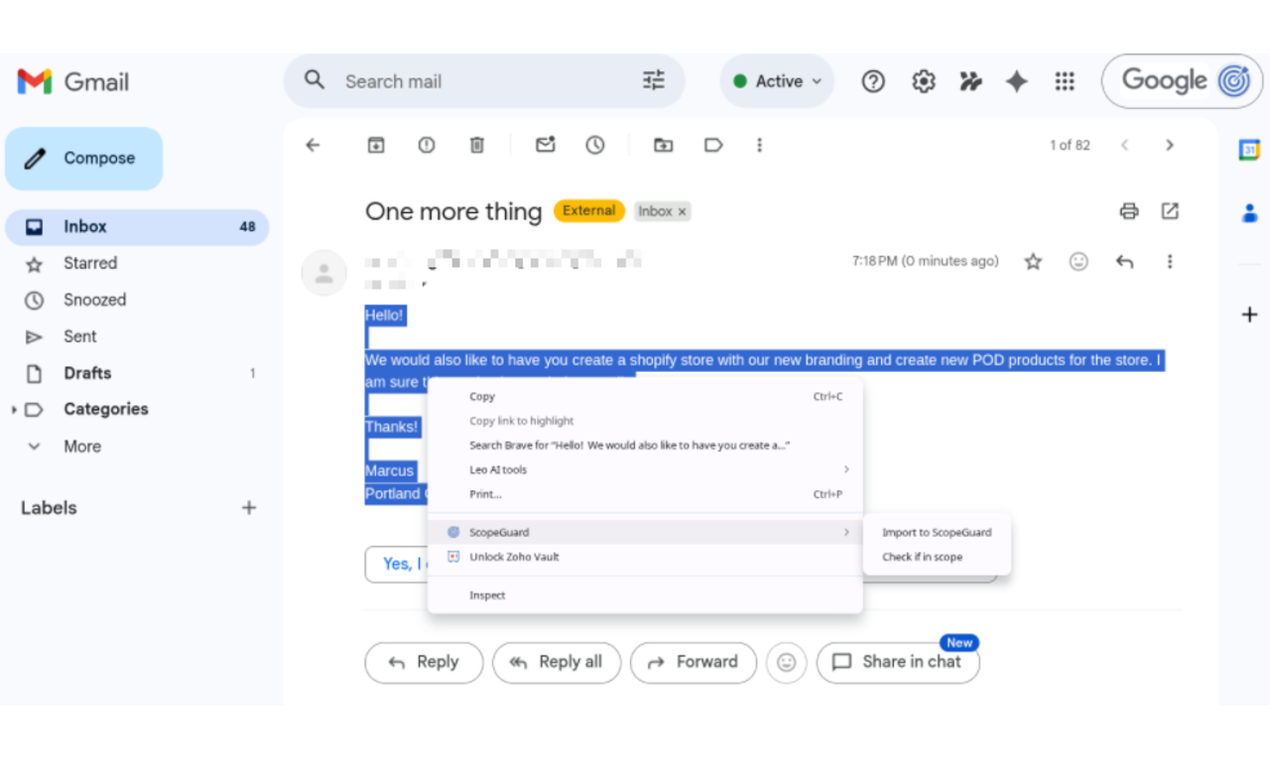1270x760 pixels.
Task: Delete the email with trash icon
Action: coord(477,145)
